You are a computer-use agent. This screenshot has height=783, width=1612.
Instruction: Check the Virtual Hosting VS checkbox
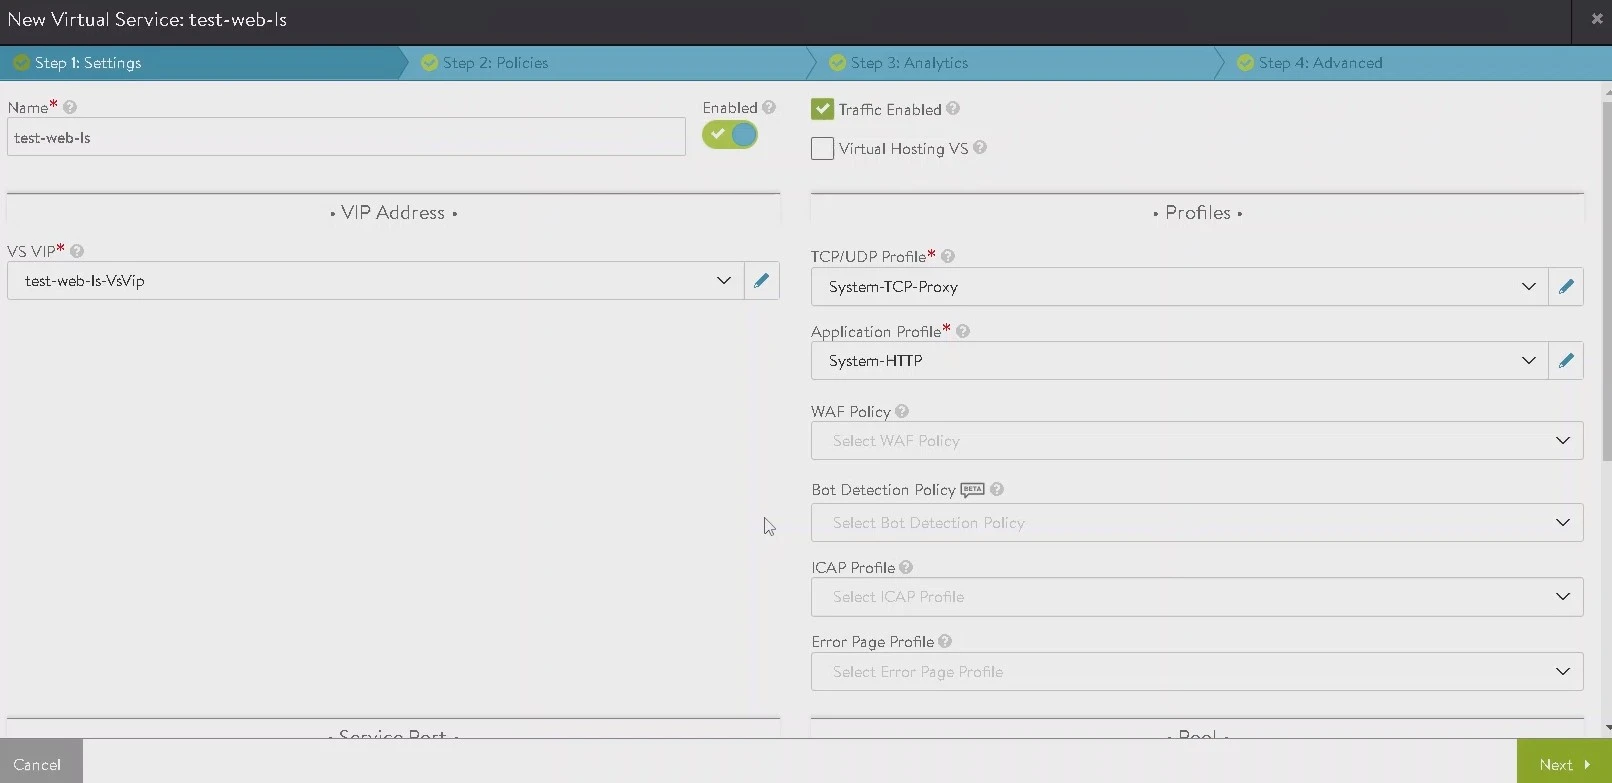pyautogui.click(x=822, y=148)
